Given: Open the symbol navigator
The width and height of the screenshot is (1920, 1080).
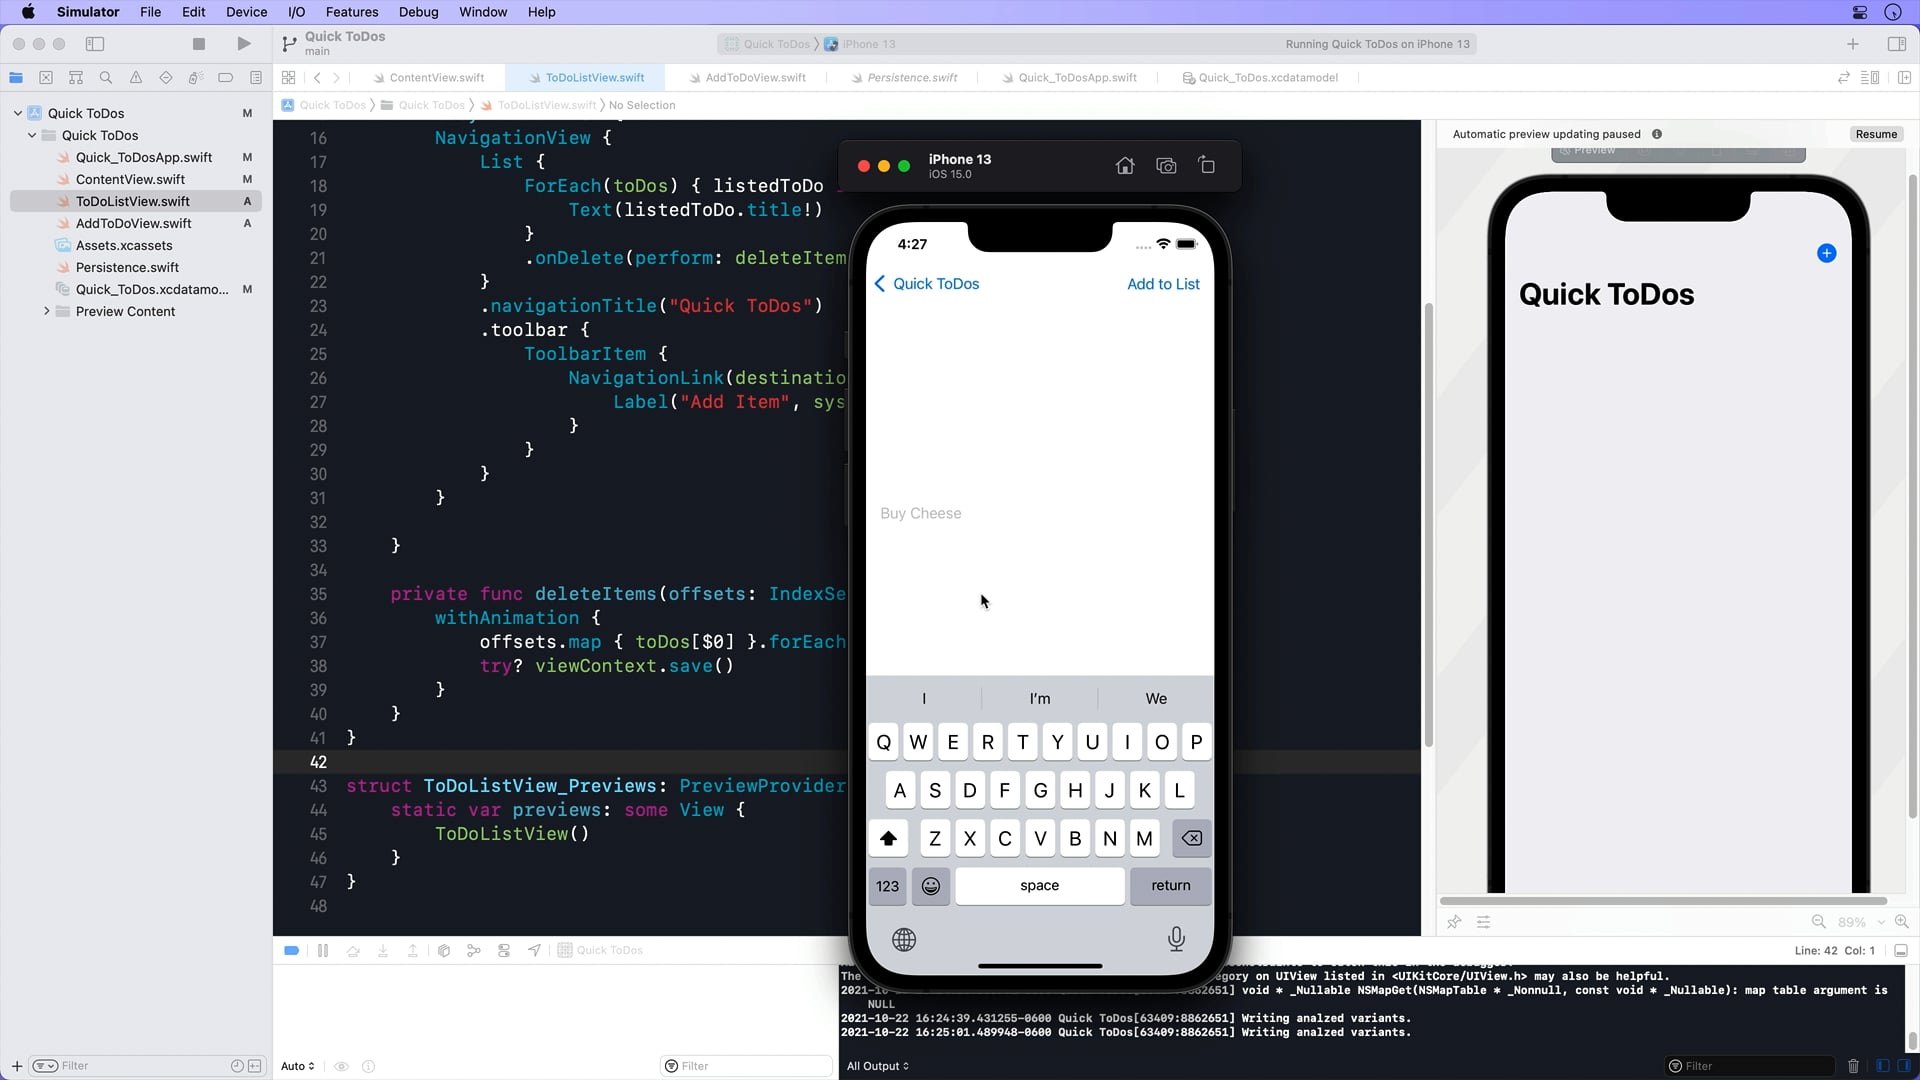Looking at the screenshot, I should tap(76, 78).
